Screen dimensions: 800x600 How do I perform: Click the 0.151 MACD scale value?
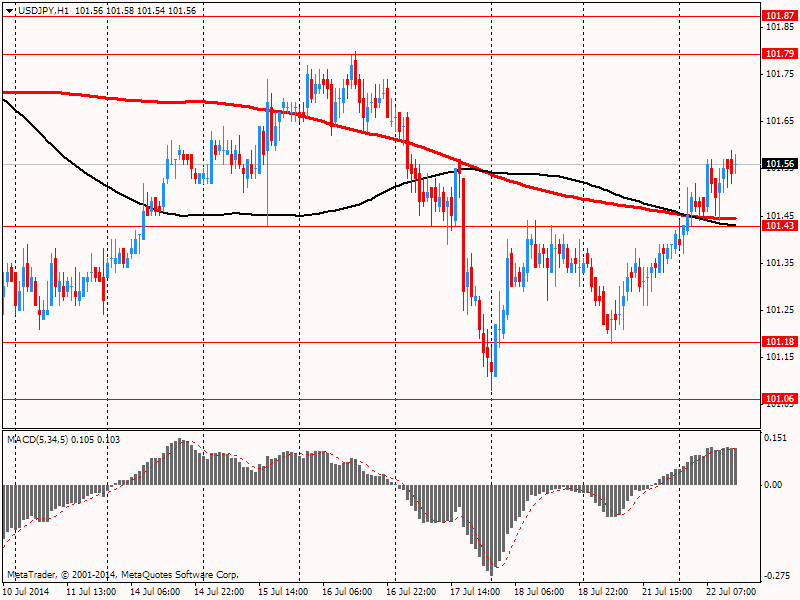click(774, 438)
